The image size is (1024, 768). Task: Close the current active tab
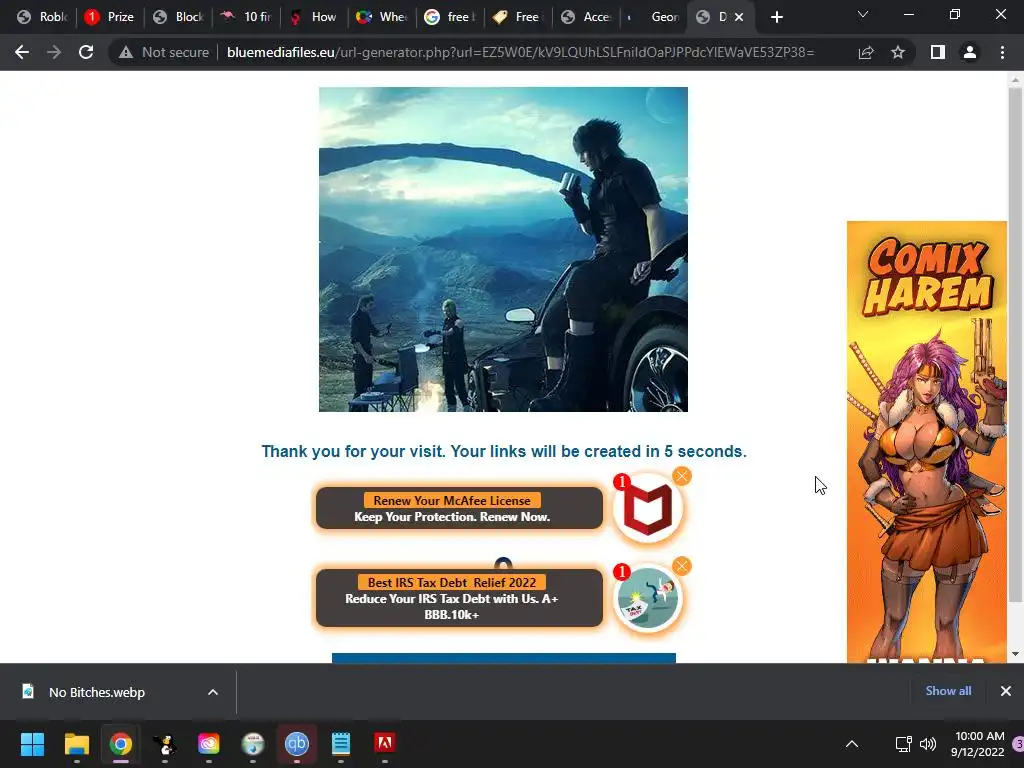(x=739, y=17)
